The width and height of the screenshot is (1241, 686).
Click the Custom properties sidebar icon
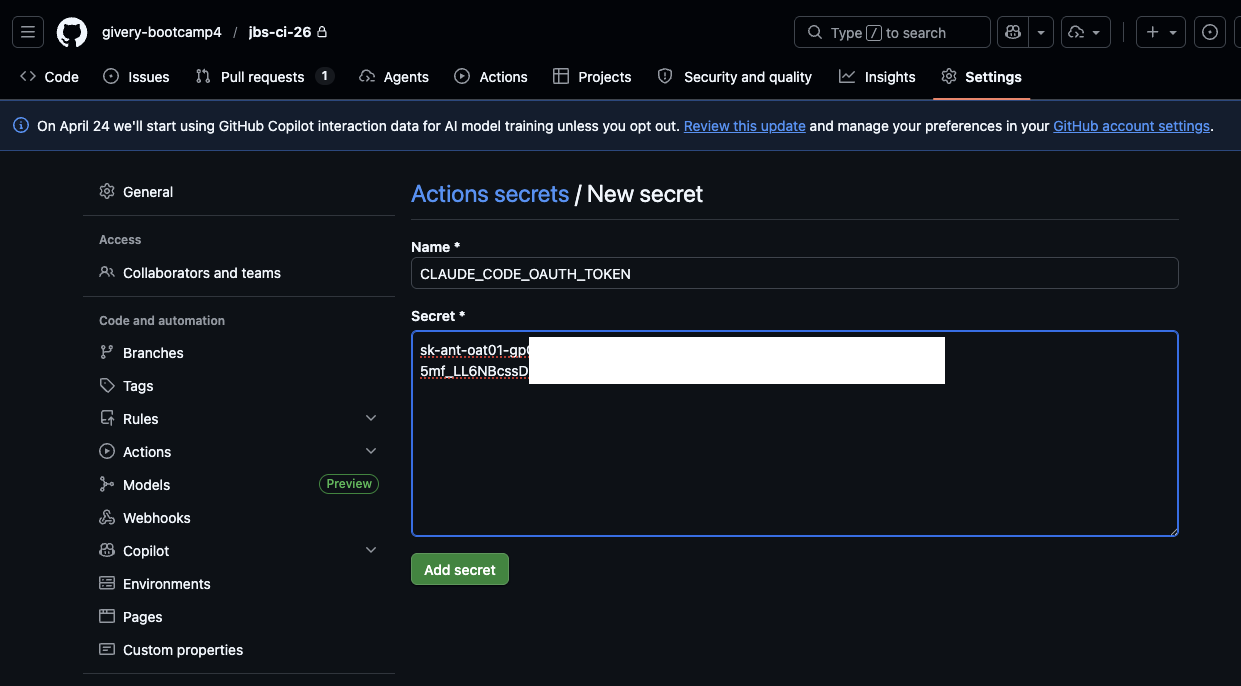pos(107,649)
